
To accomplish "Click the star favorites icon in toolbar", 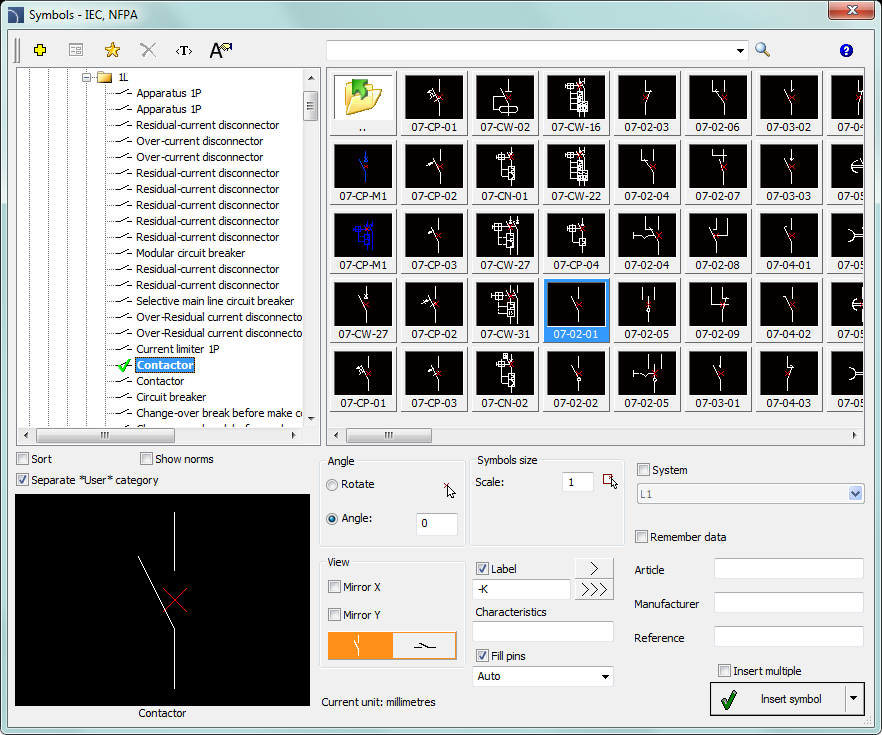I will point(112,50).
